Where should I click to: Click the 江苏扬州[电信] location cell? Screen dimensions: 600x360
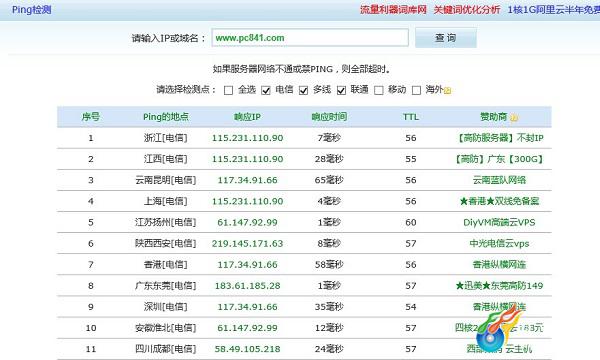(166, 222)
